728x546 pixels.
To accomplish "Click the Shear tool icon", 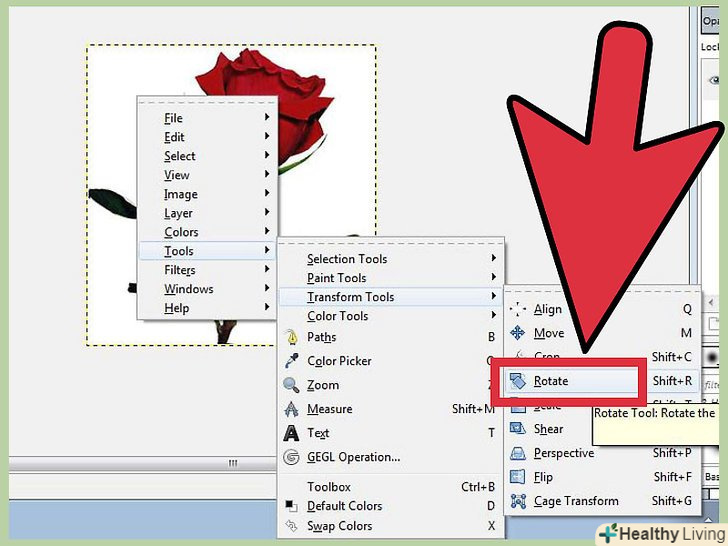I will 517,429.
